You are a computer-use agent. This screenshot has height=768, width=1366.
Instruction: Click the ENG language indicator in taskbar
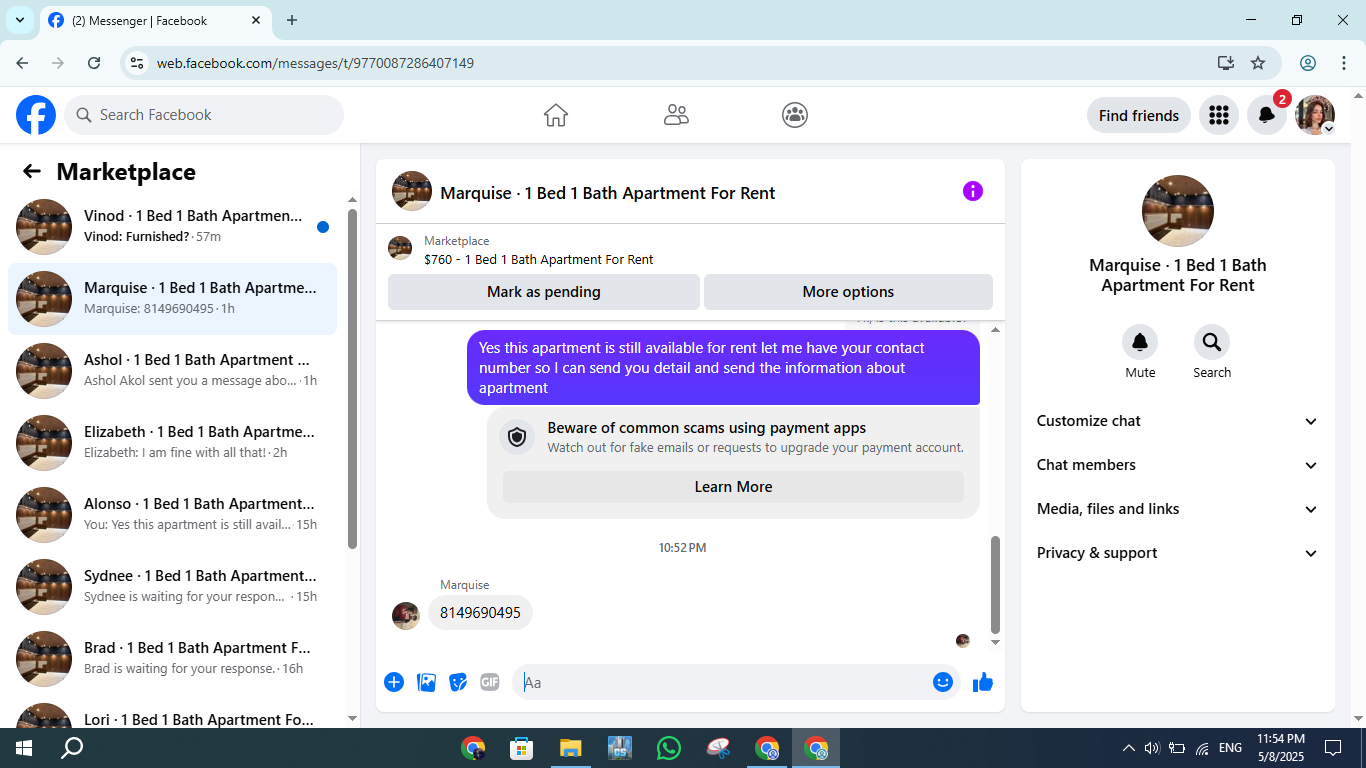pyautogui.click(x=1230, y=748)
